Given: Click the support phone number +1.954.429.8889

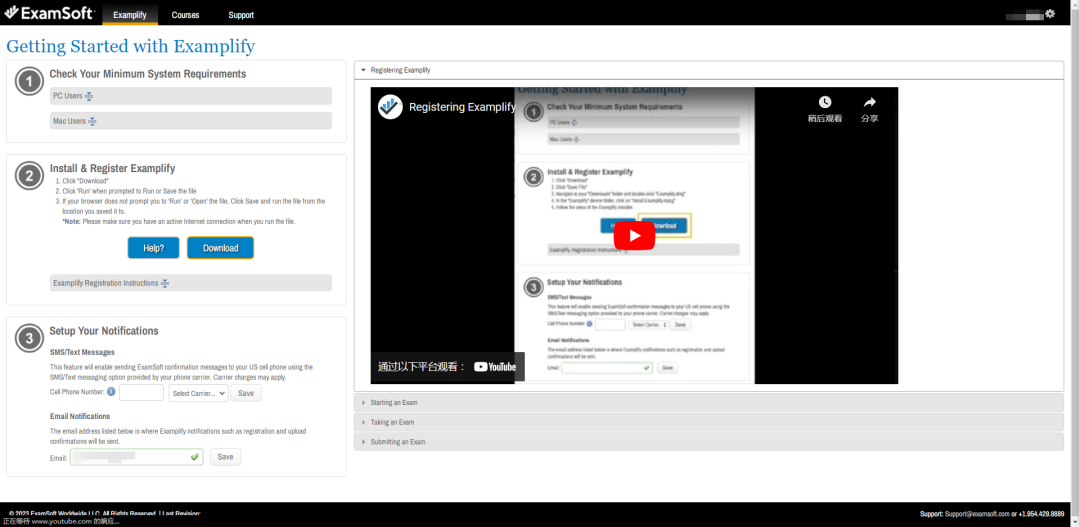Looking at the screenshot, I should click(x=1041, y=514).
